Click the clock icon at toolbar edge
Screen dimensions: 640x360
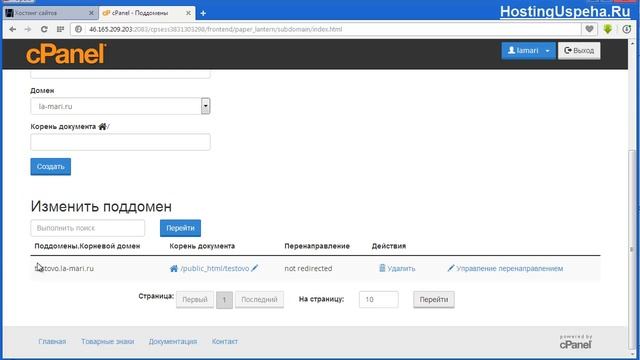coord(627,29)
